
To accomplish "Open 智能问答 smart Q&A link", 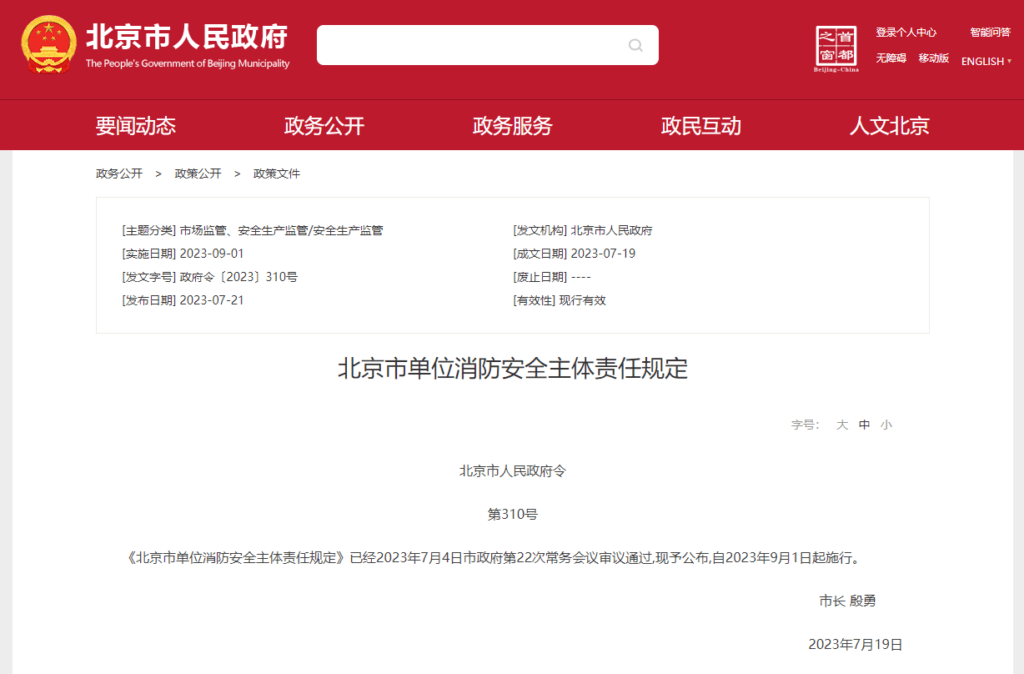I will click(x=989, y=32).
